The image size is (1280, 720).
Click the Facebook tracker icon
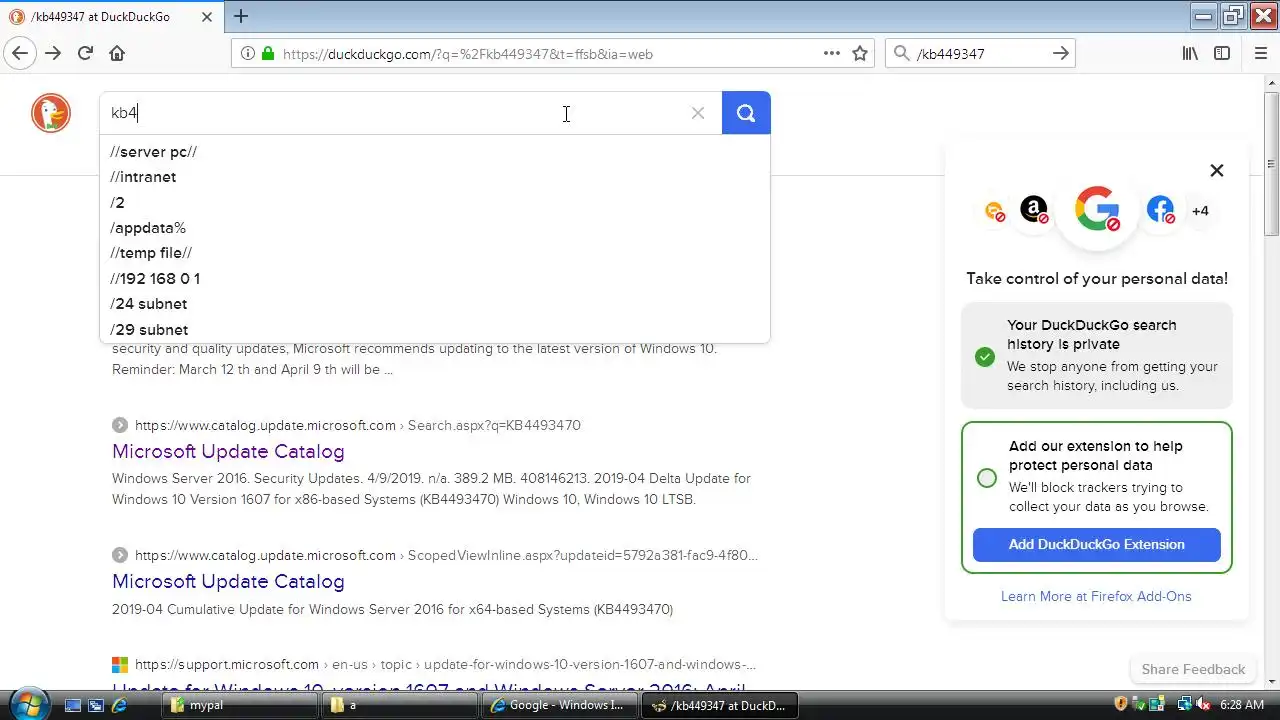1161,210
